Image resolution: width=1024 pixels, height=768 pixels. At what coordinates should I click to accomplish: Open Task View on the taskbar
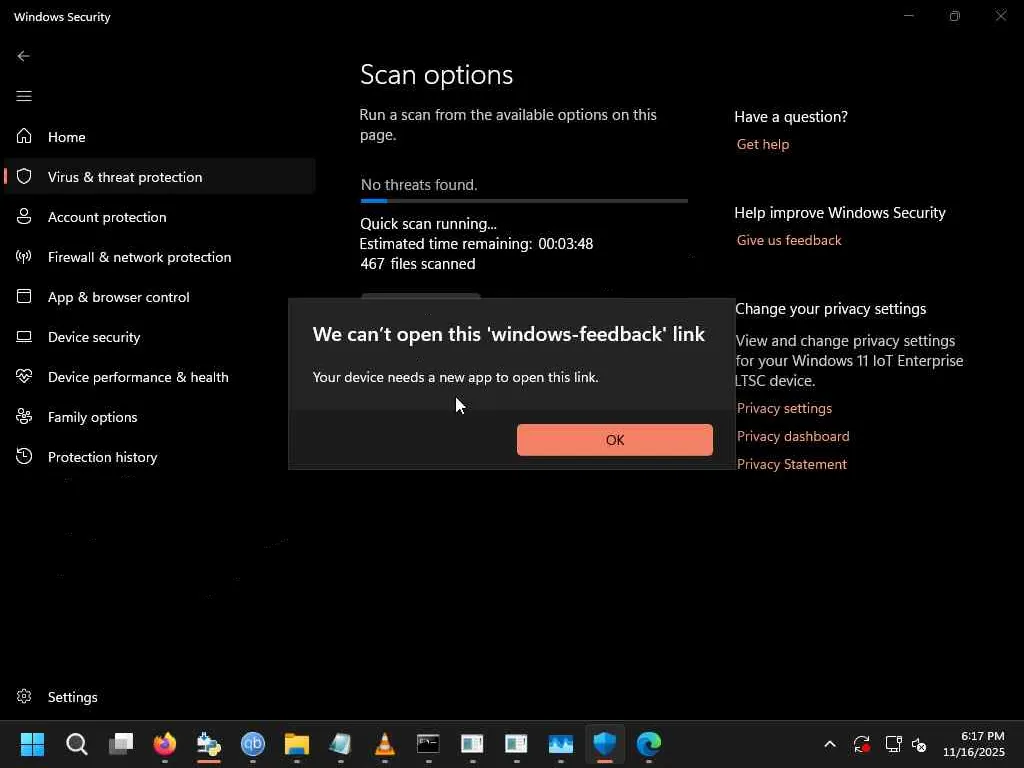point(121,743)
